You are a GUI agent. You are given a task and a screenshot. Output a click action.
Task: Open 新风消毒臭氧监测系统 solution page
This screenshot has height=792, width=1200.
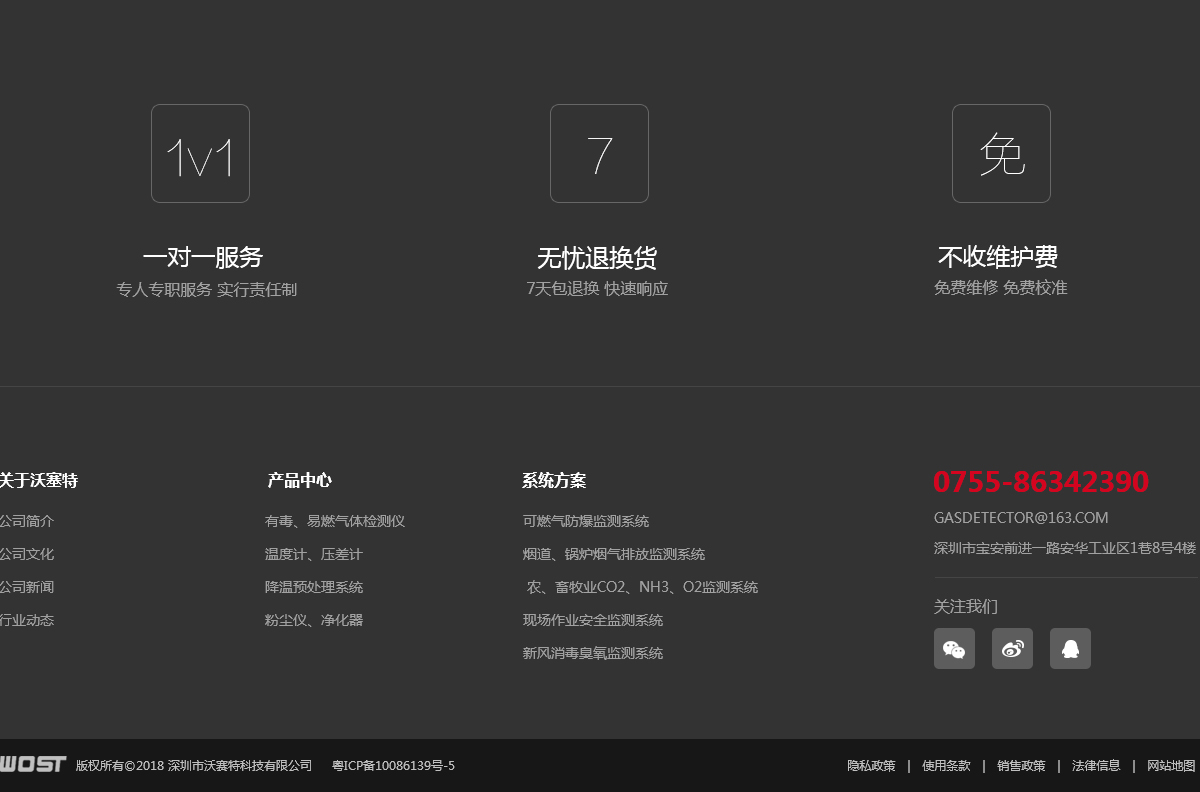592,652
